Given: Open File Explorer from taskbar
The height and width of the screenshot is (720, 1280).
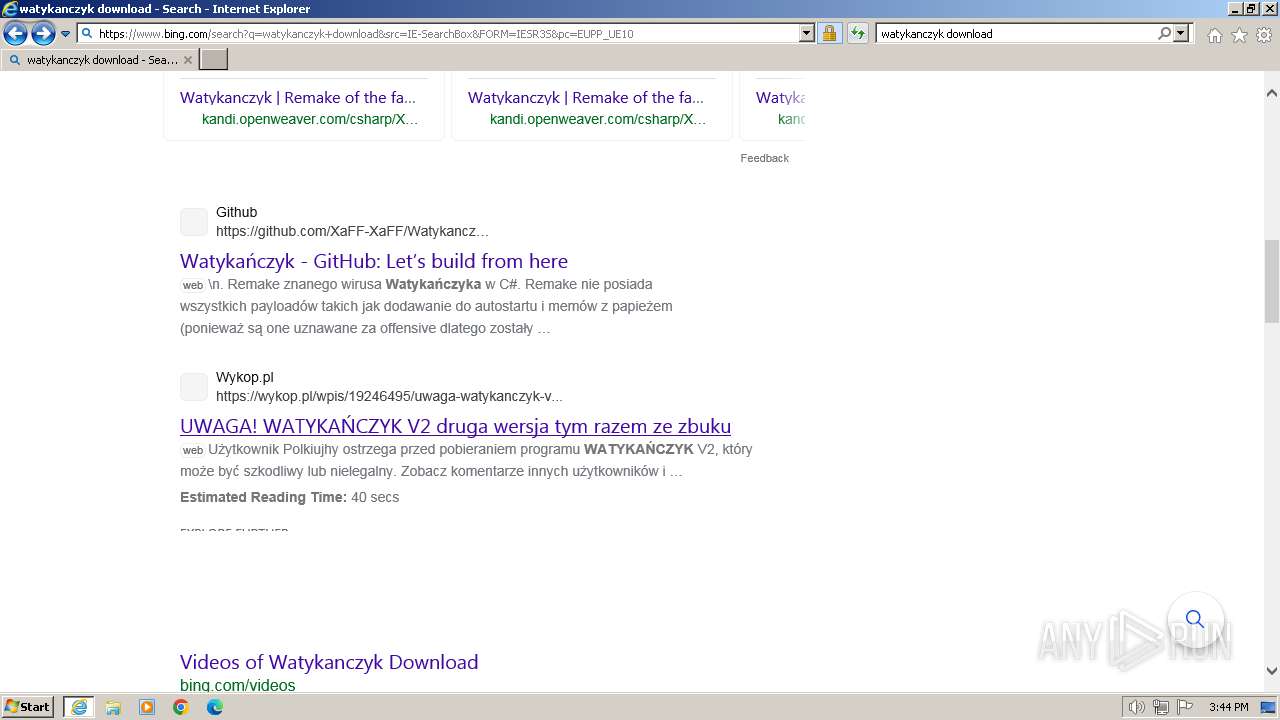Looking at the screenshot, I should [x=113, y=707].
